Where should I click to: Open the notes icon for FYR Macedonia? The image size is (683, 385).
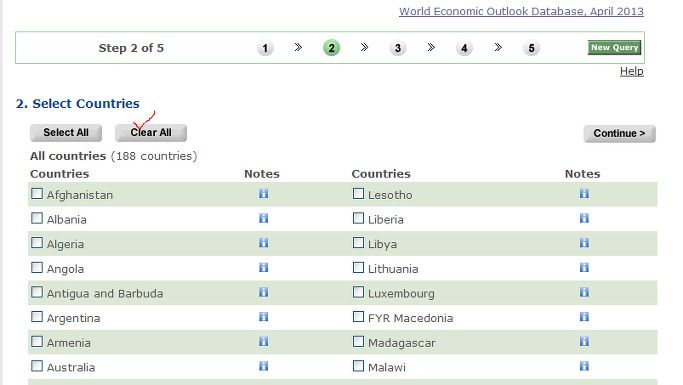[x=584, y=317]
